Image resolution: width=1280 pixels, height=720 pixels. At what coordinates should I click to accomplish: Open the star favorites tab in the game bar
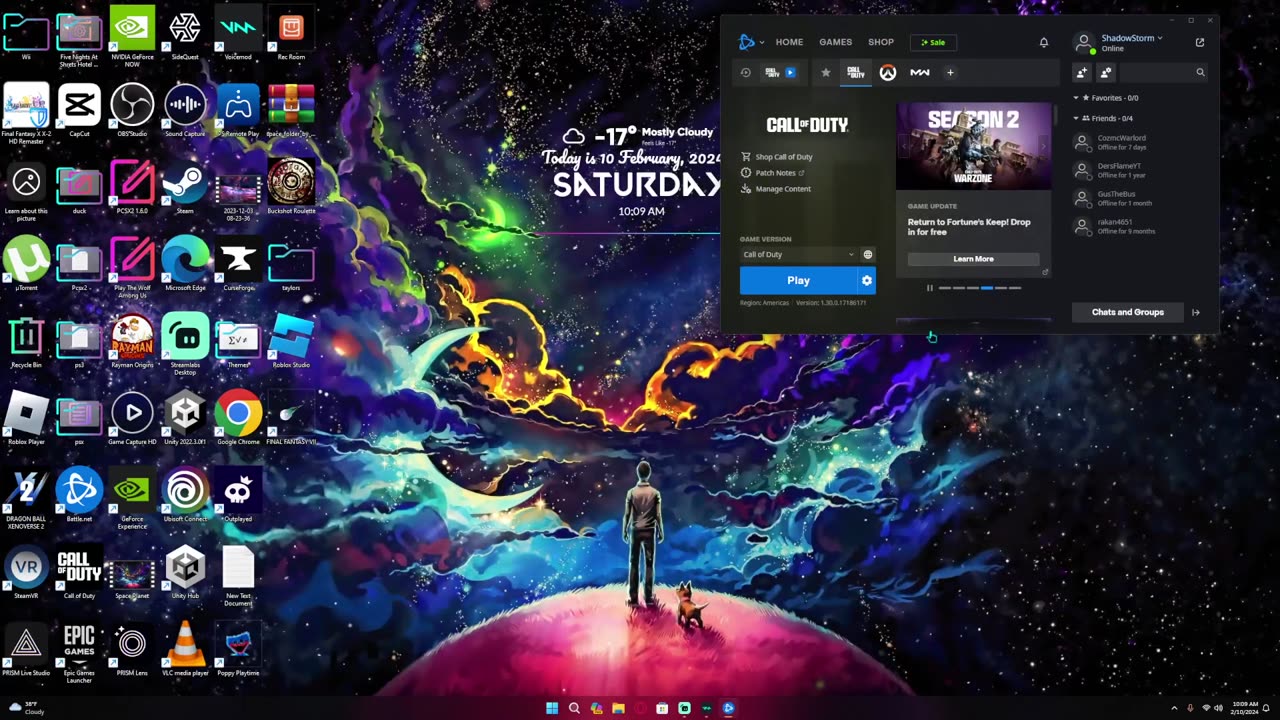(825, 72)
